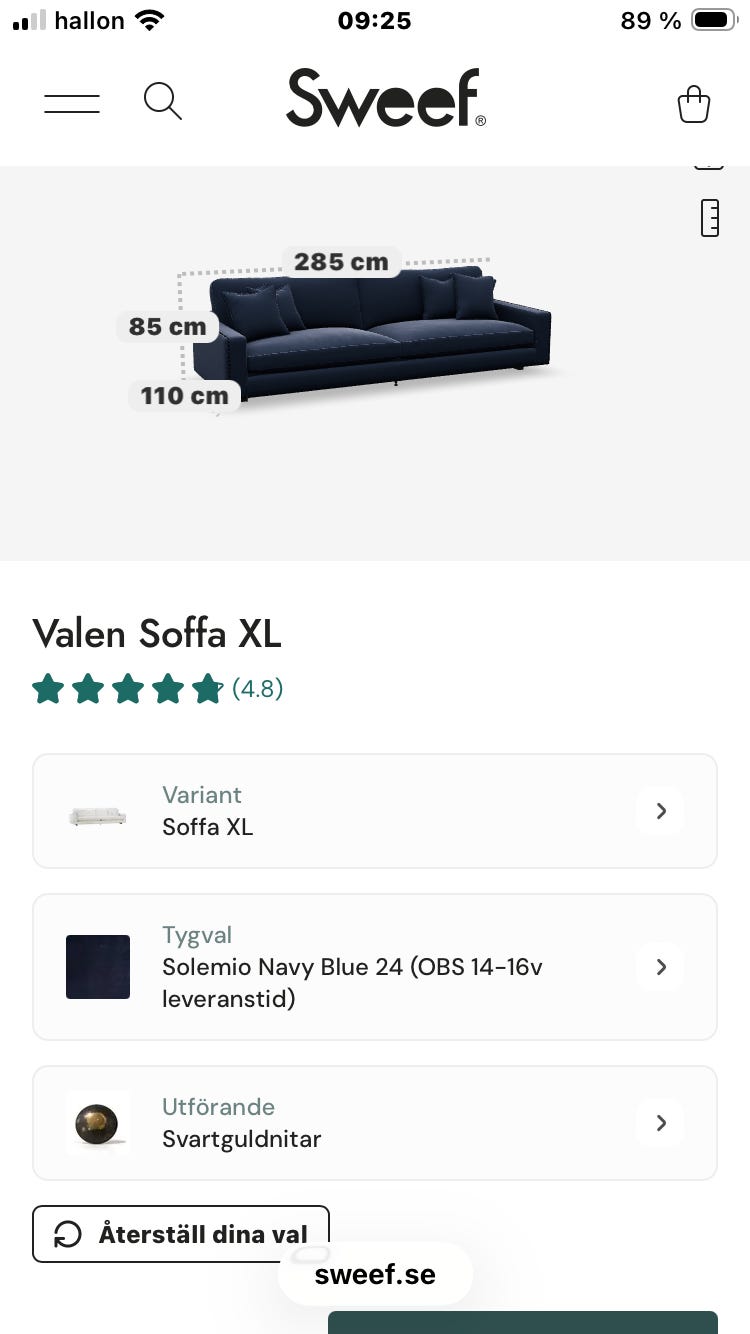Click the Sweef logo
Screen dimensions: 750x1334
click(x=386, y=98)
